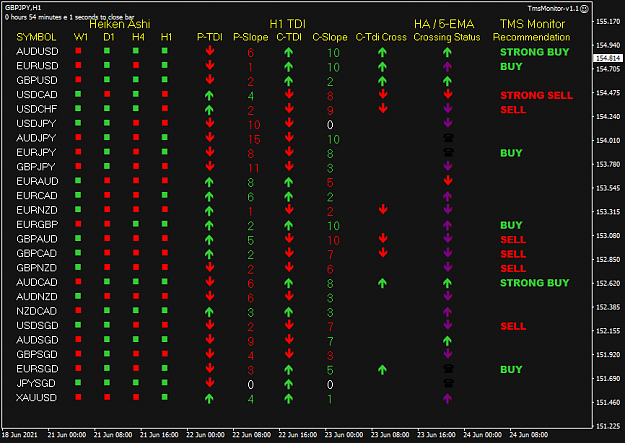This screenshot has height=443, width=625.
Task: Click GBPJPY P-Slope value 11
Action: click(254, 168)
